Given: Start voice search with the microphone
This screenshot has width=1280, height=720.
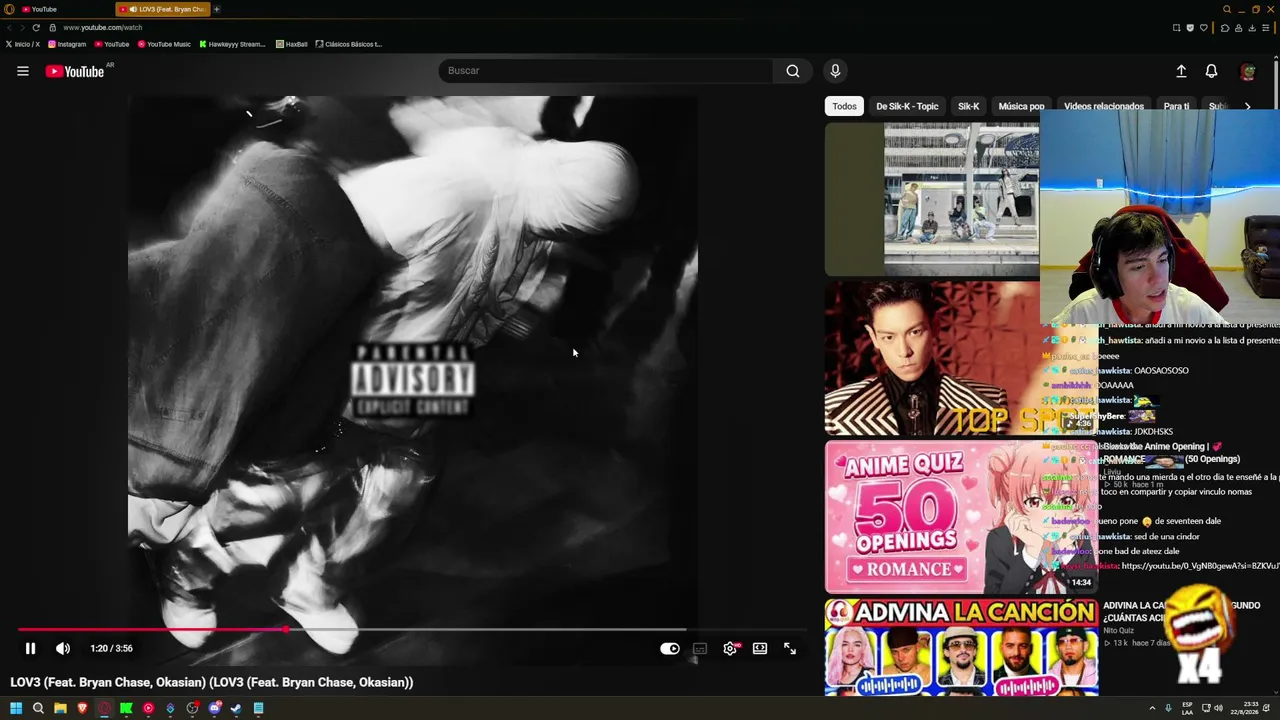Looking at the screenshot, I should (835, 71).
